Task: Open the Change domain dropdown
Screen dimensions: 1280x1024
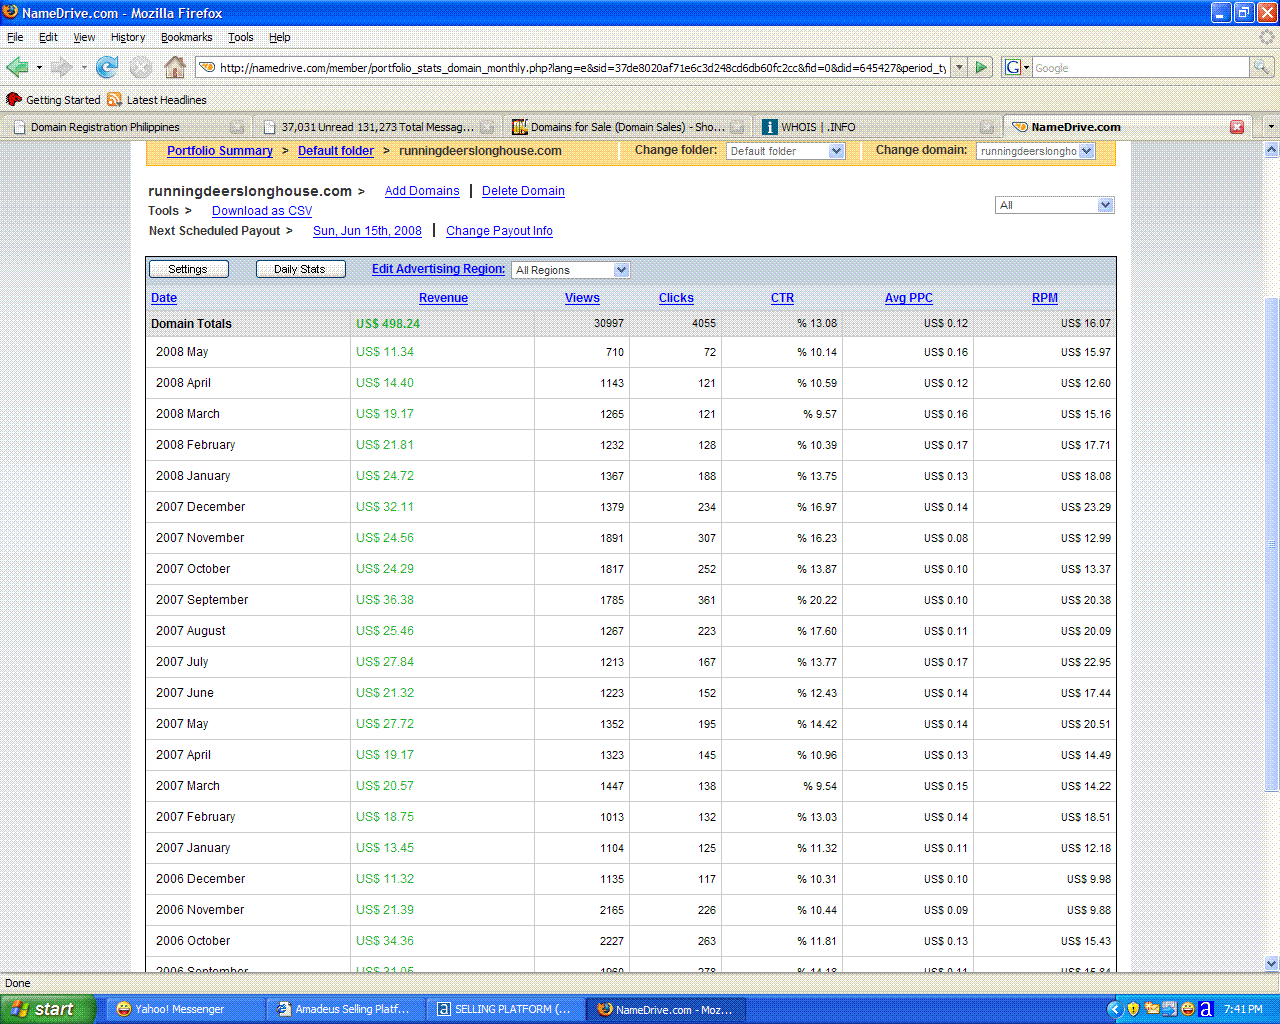Action: 1087,151
